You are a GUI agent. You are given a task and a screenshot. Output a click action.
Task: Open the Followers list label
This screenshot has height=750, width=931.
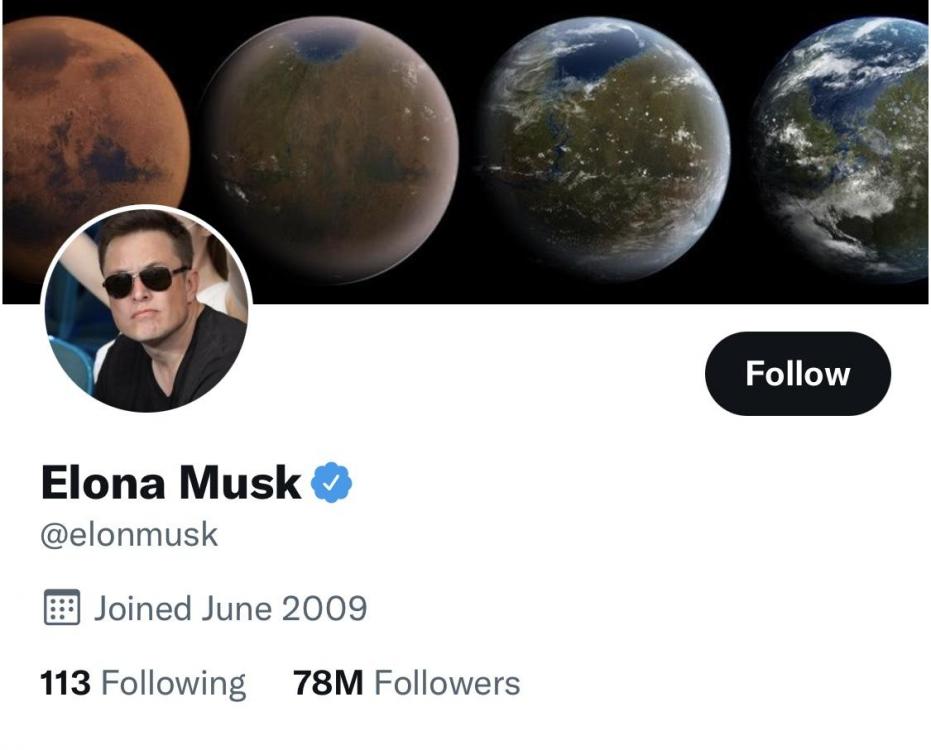pos(447,684)
